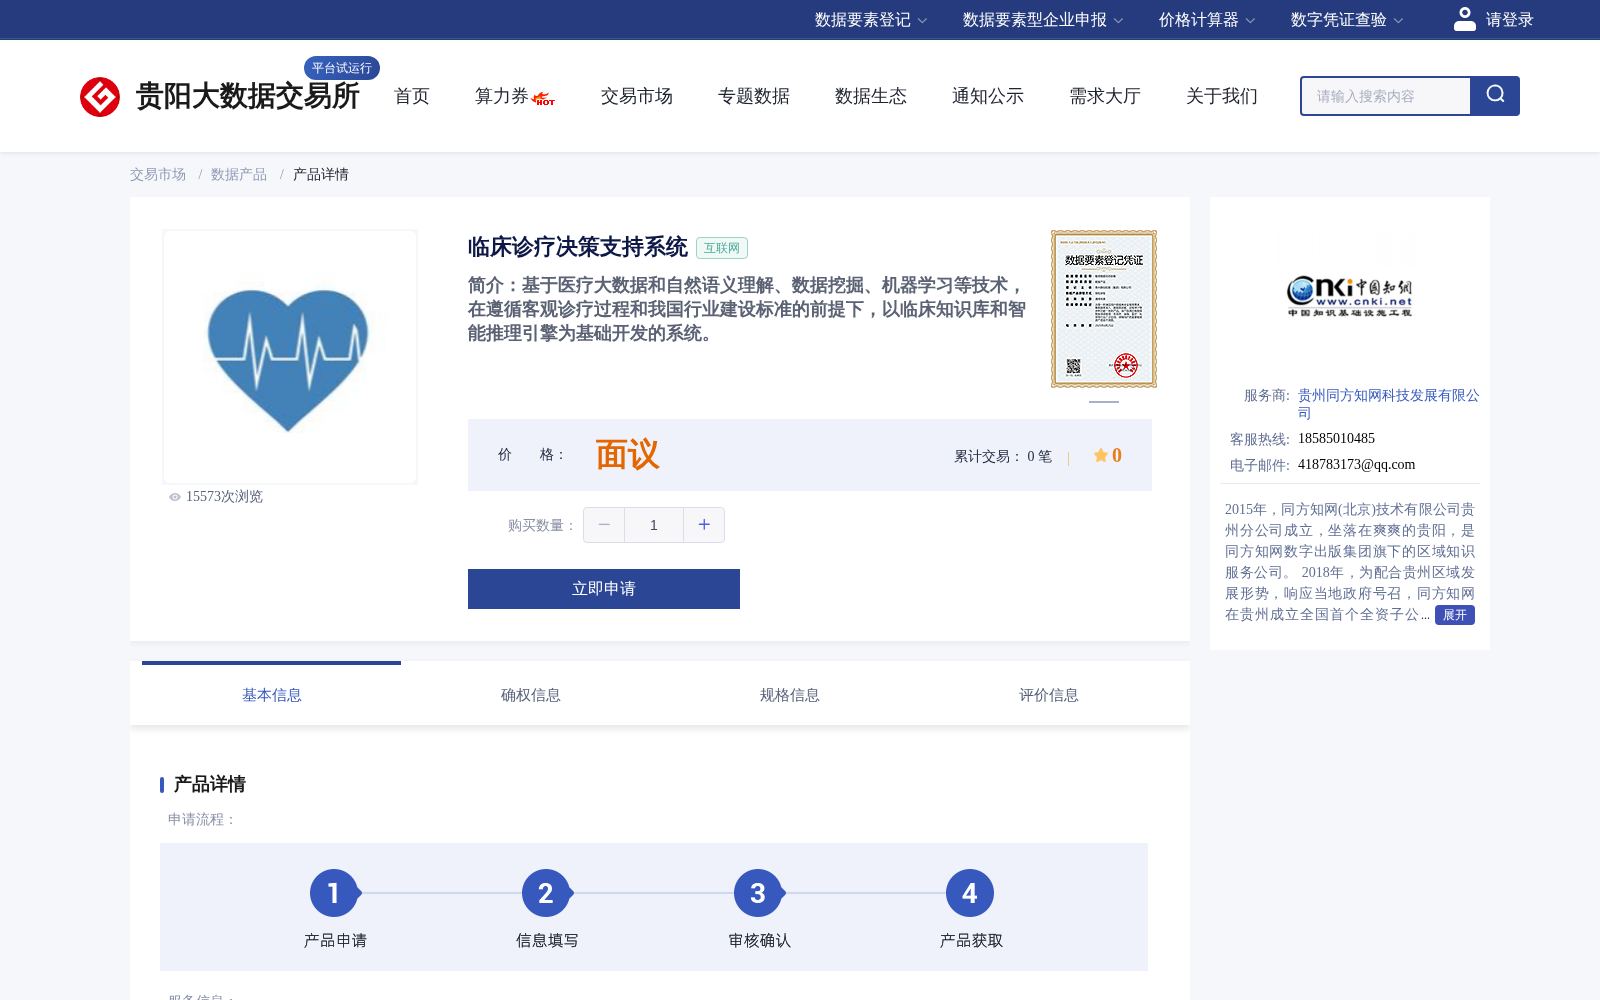Screen dimensions: 1600x1000
Task: Expand provider description with 展开 button
Action: (1455, 615)
